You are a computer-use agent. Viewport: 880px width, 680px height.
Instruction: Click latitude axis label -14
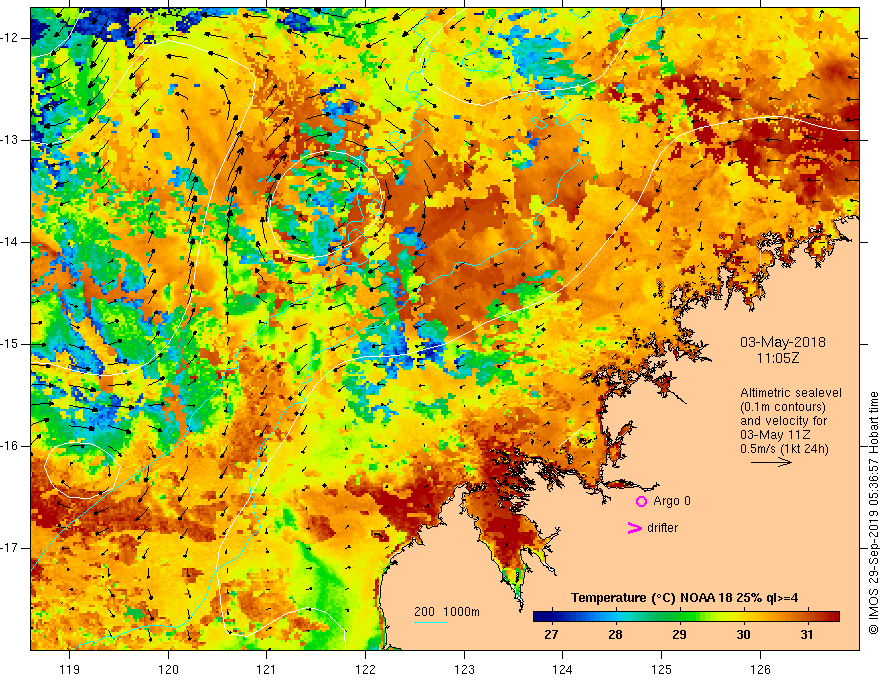point(11,242)
